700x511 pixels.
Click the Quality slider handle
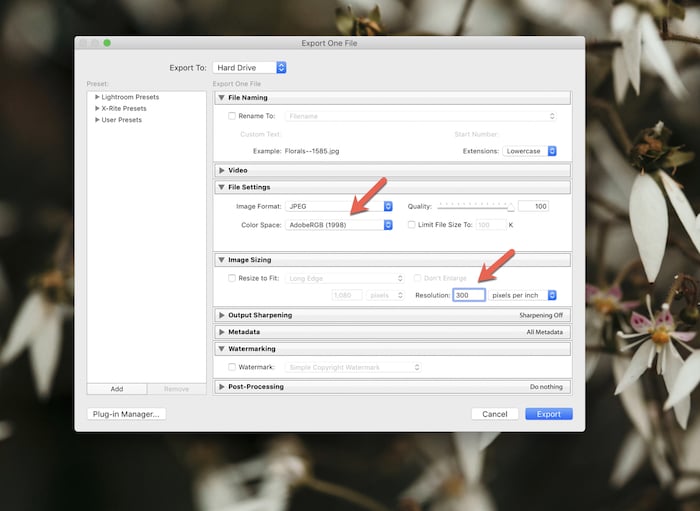click(x=511, y=207)
